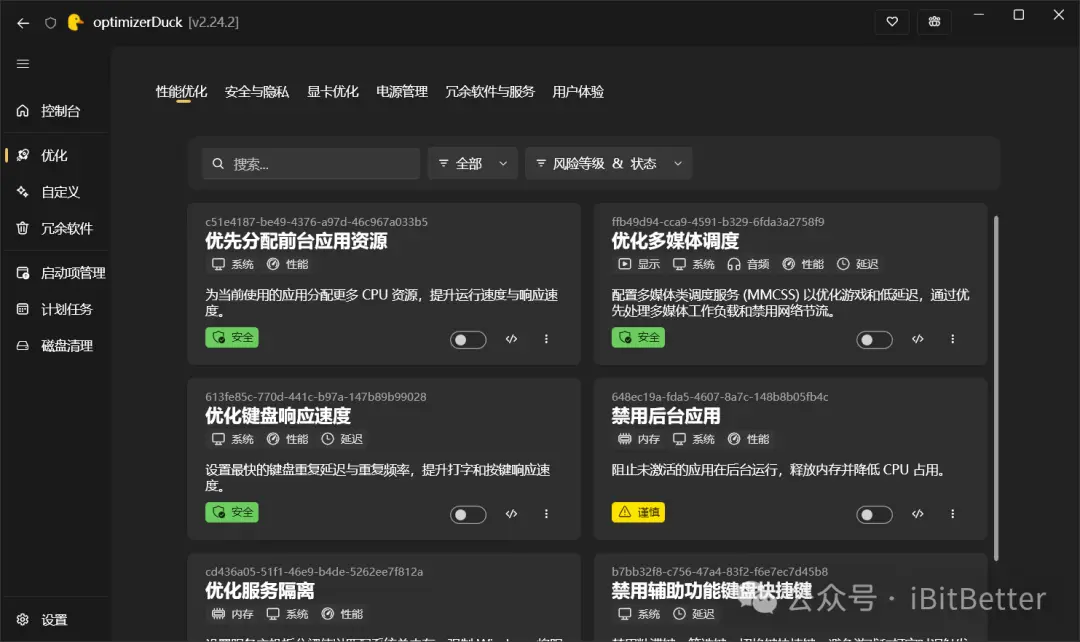Open more options for 禁用后台应用

click(953, 514)
